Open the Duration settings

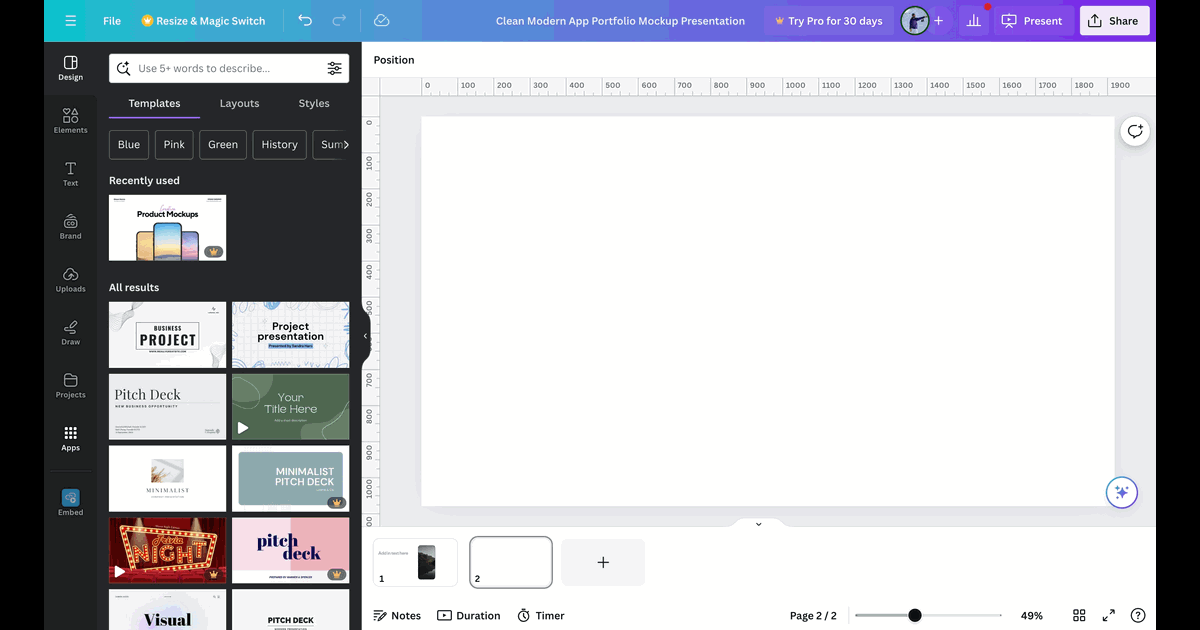469,616
